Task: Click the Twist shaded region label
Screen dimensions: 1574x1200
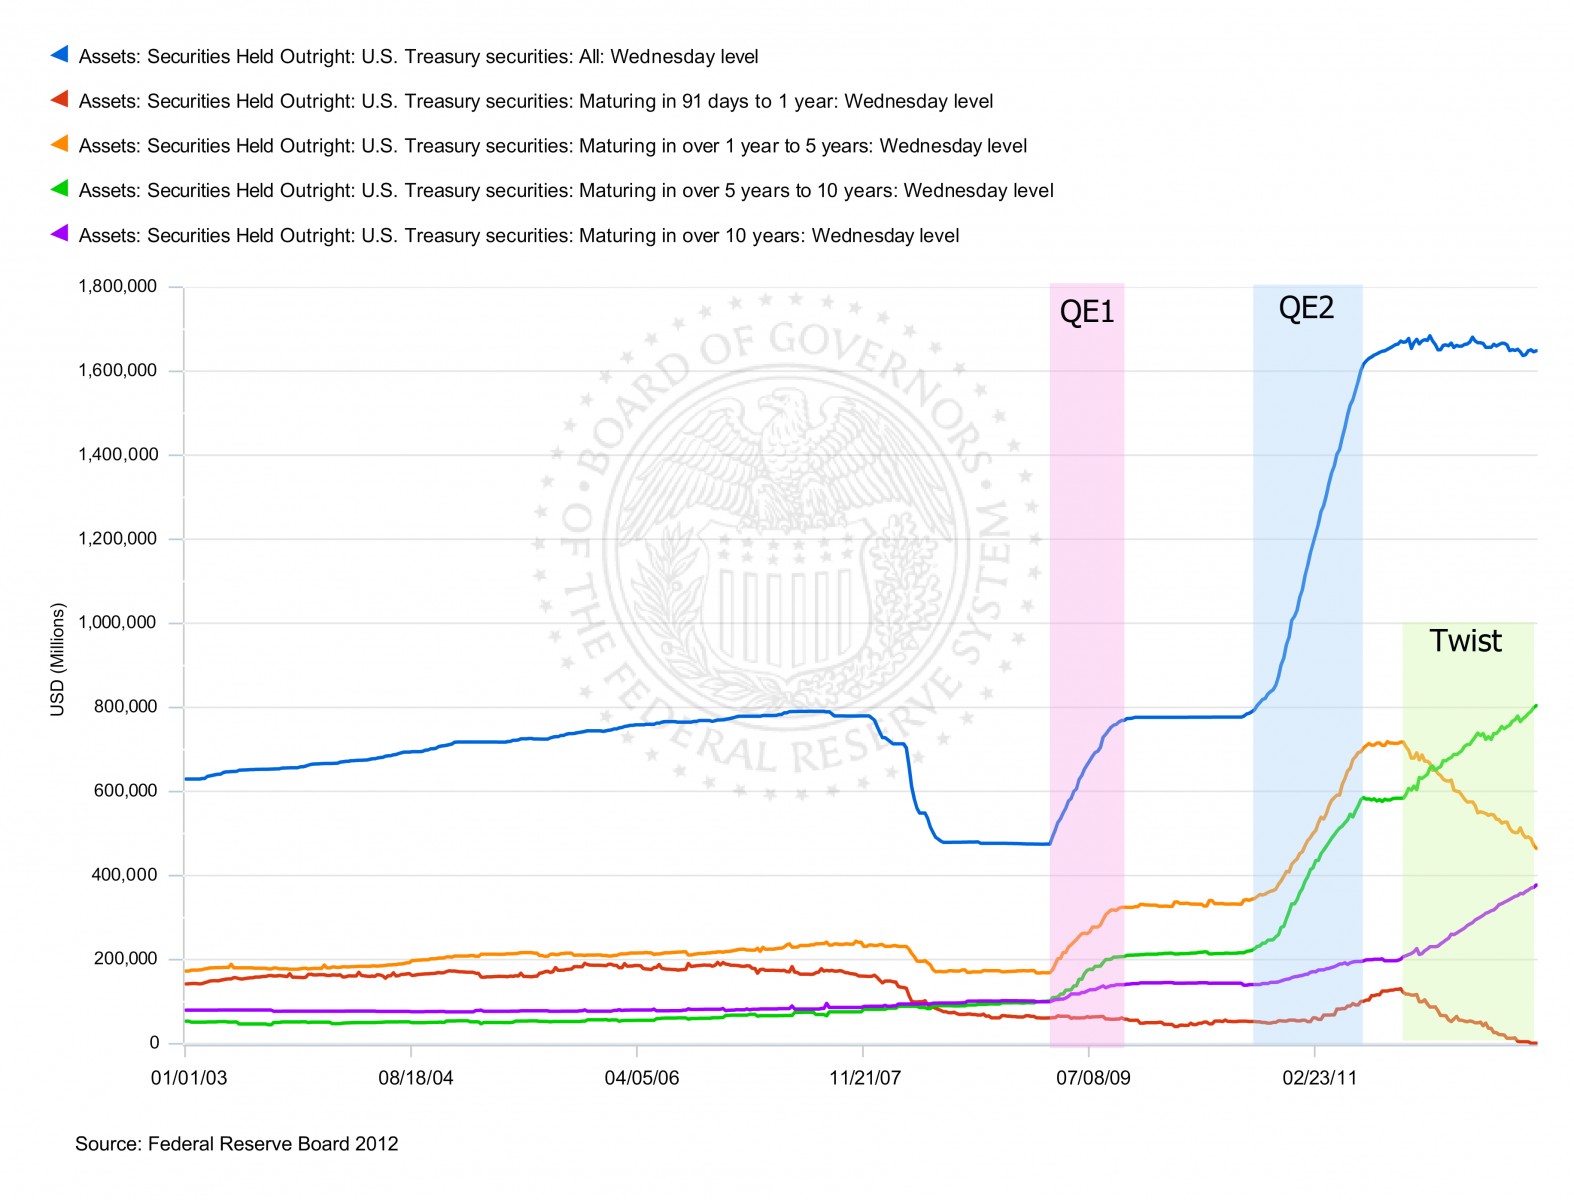Action: coord(1465,641)
